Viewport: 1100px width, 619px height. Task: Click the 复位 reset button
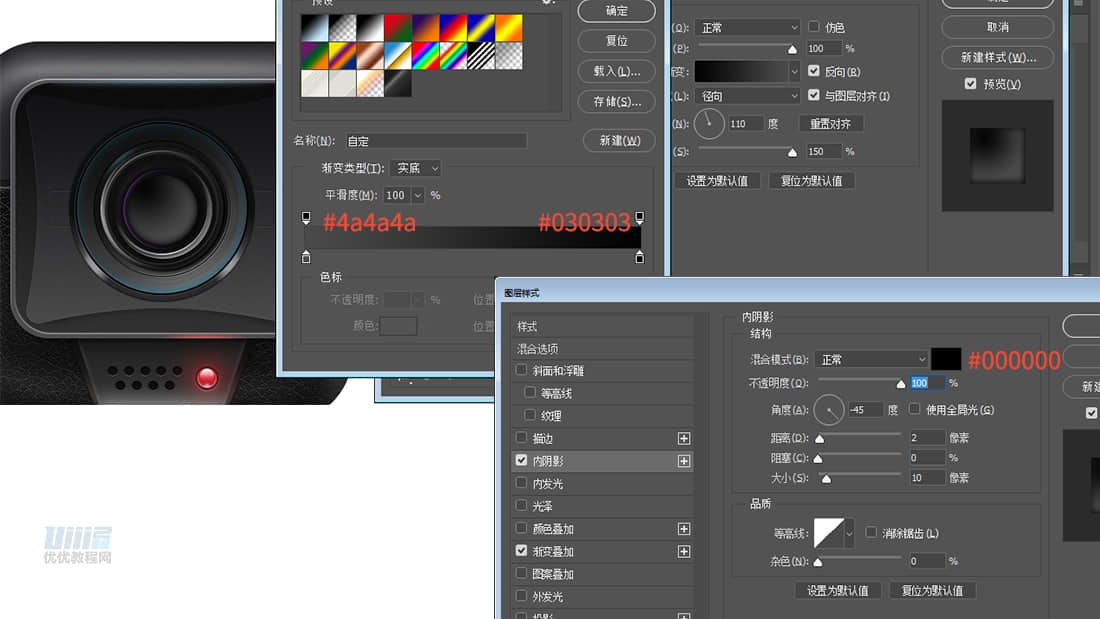(x=617, y=41)
